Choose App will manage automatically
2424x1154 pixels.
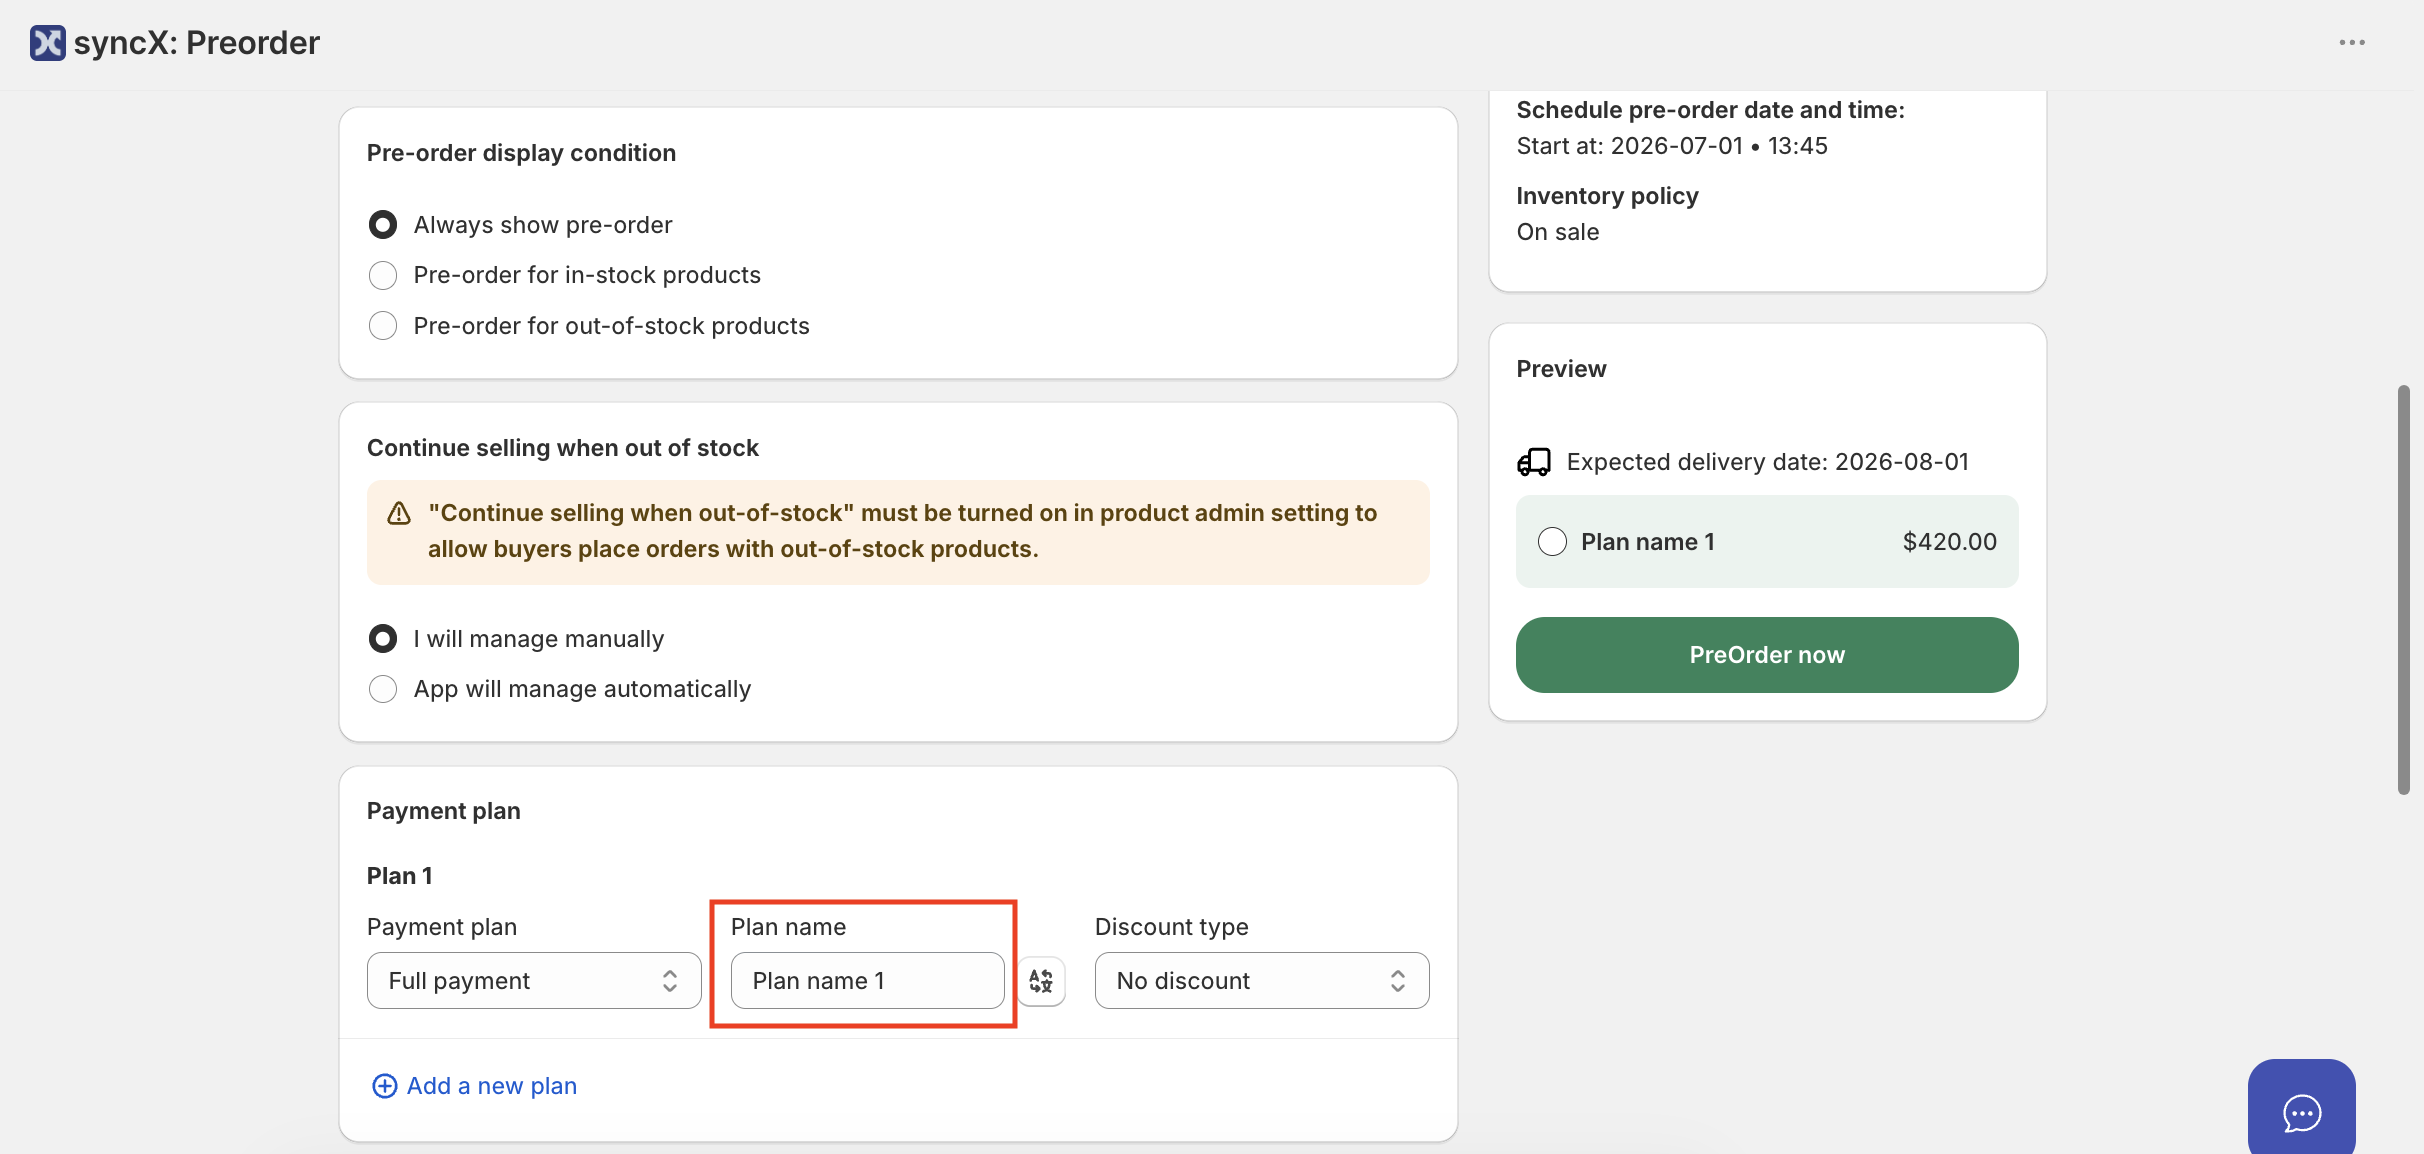[383, 689]
